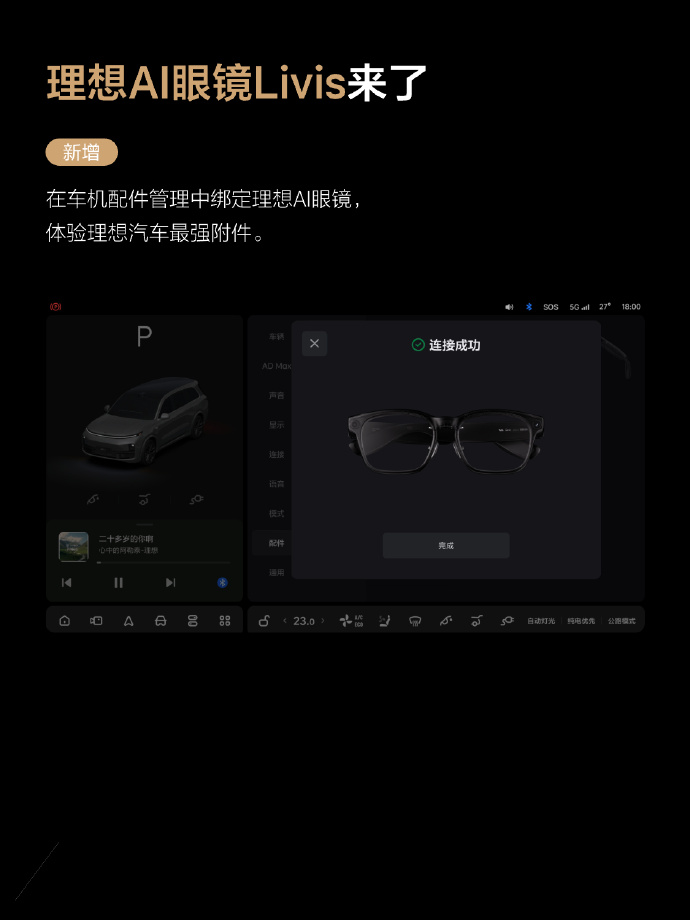Tap the 18:00 clock
The height and width of the screenshot is (920, 690).
tap(631, 307)
